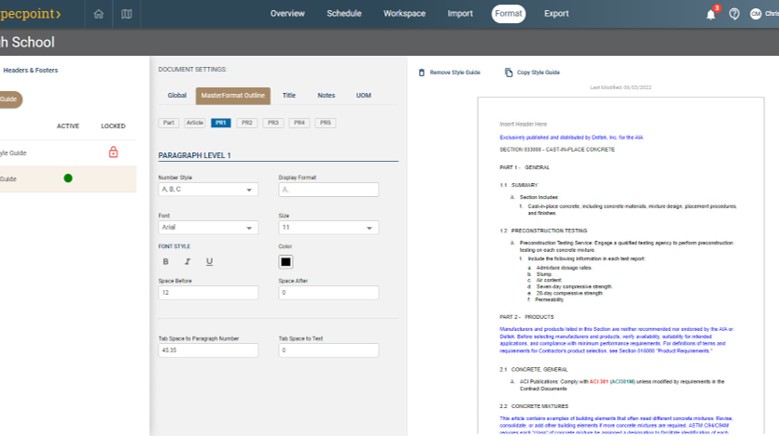
Task: Open the notifications bell
Action: click(x=710, y=14)
